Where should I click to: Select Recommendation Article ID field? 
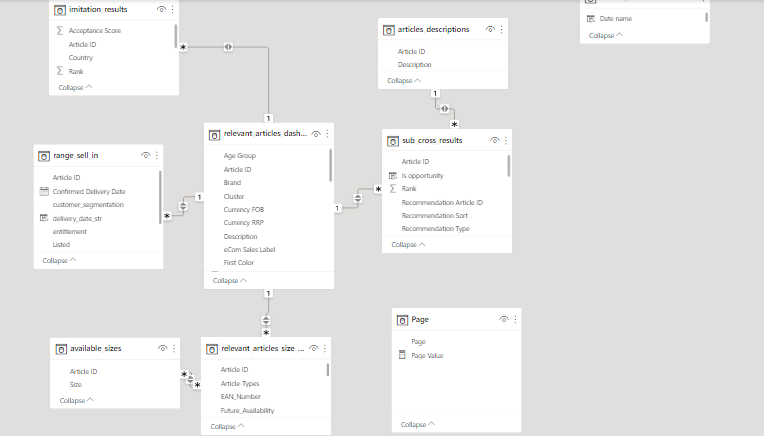click(x=442, y=203)
